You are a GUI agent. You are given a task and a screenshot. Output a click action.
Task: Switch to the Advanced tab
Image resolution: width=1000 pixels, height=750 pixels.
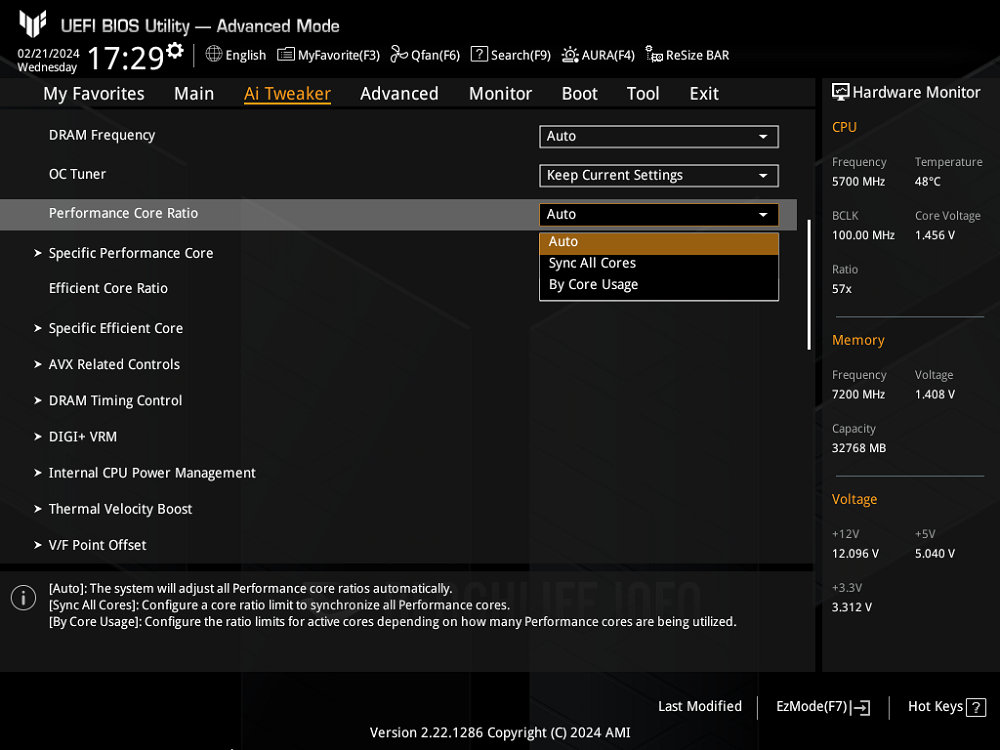399,93
